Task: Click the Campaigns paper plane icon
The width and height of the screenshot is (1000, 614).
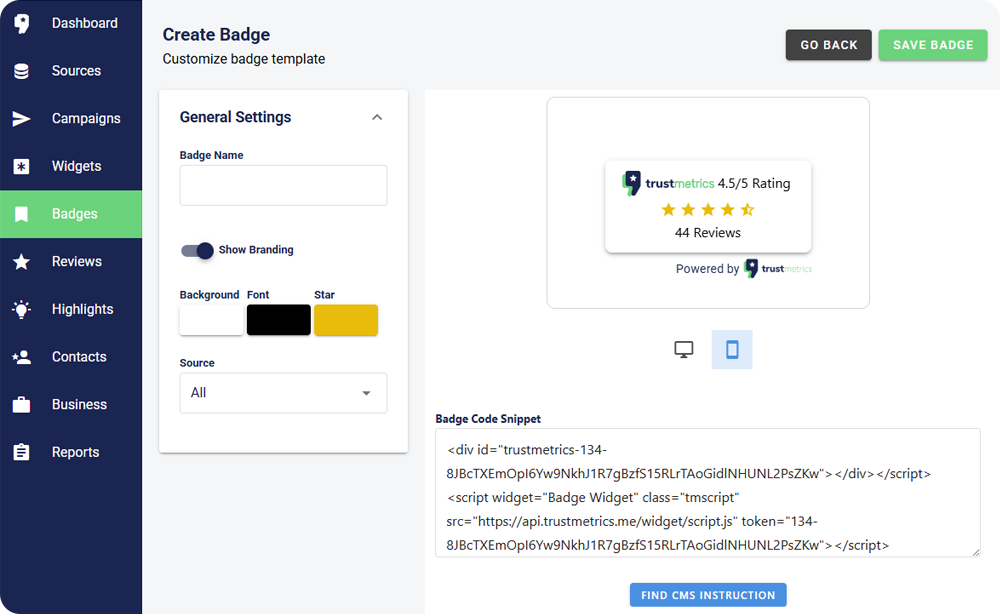Action: point(21,119)
